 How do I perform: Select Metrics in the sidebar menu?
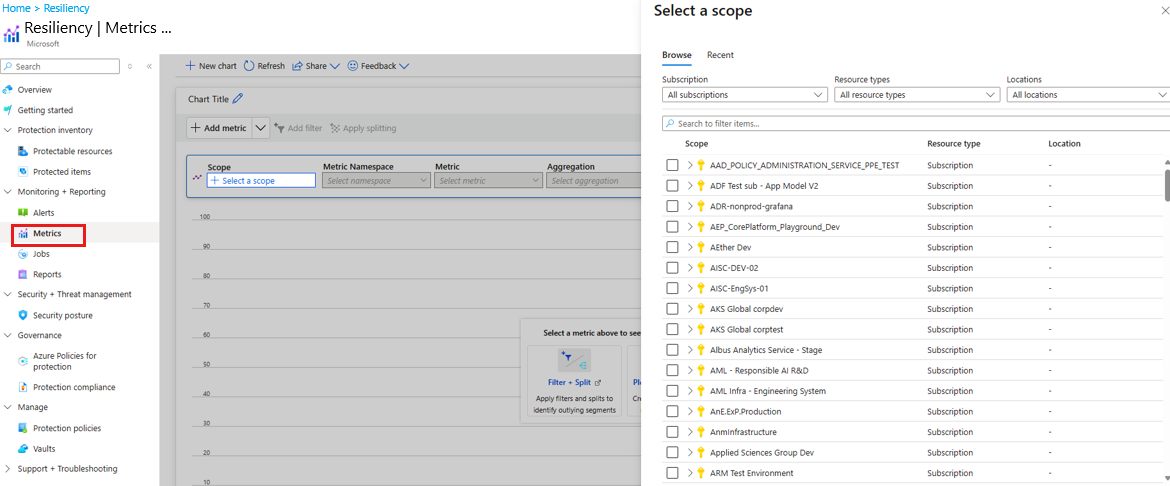[x=47, y=234]
